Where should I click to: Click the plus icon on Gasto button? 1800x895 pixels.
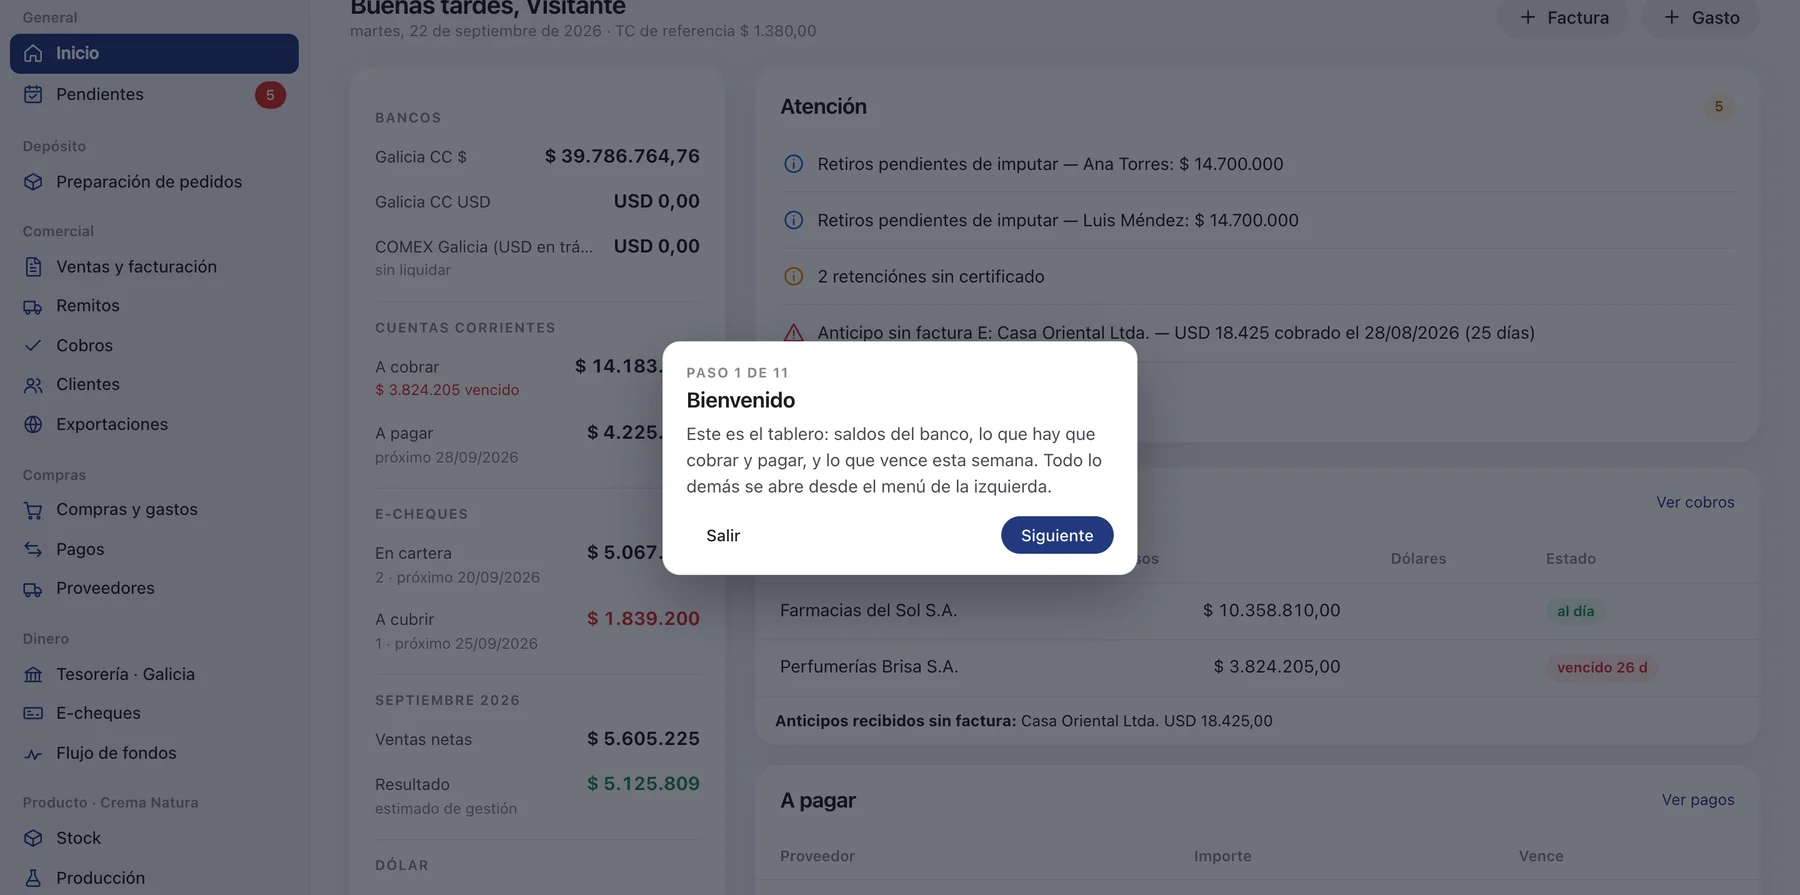(1672, 17)
